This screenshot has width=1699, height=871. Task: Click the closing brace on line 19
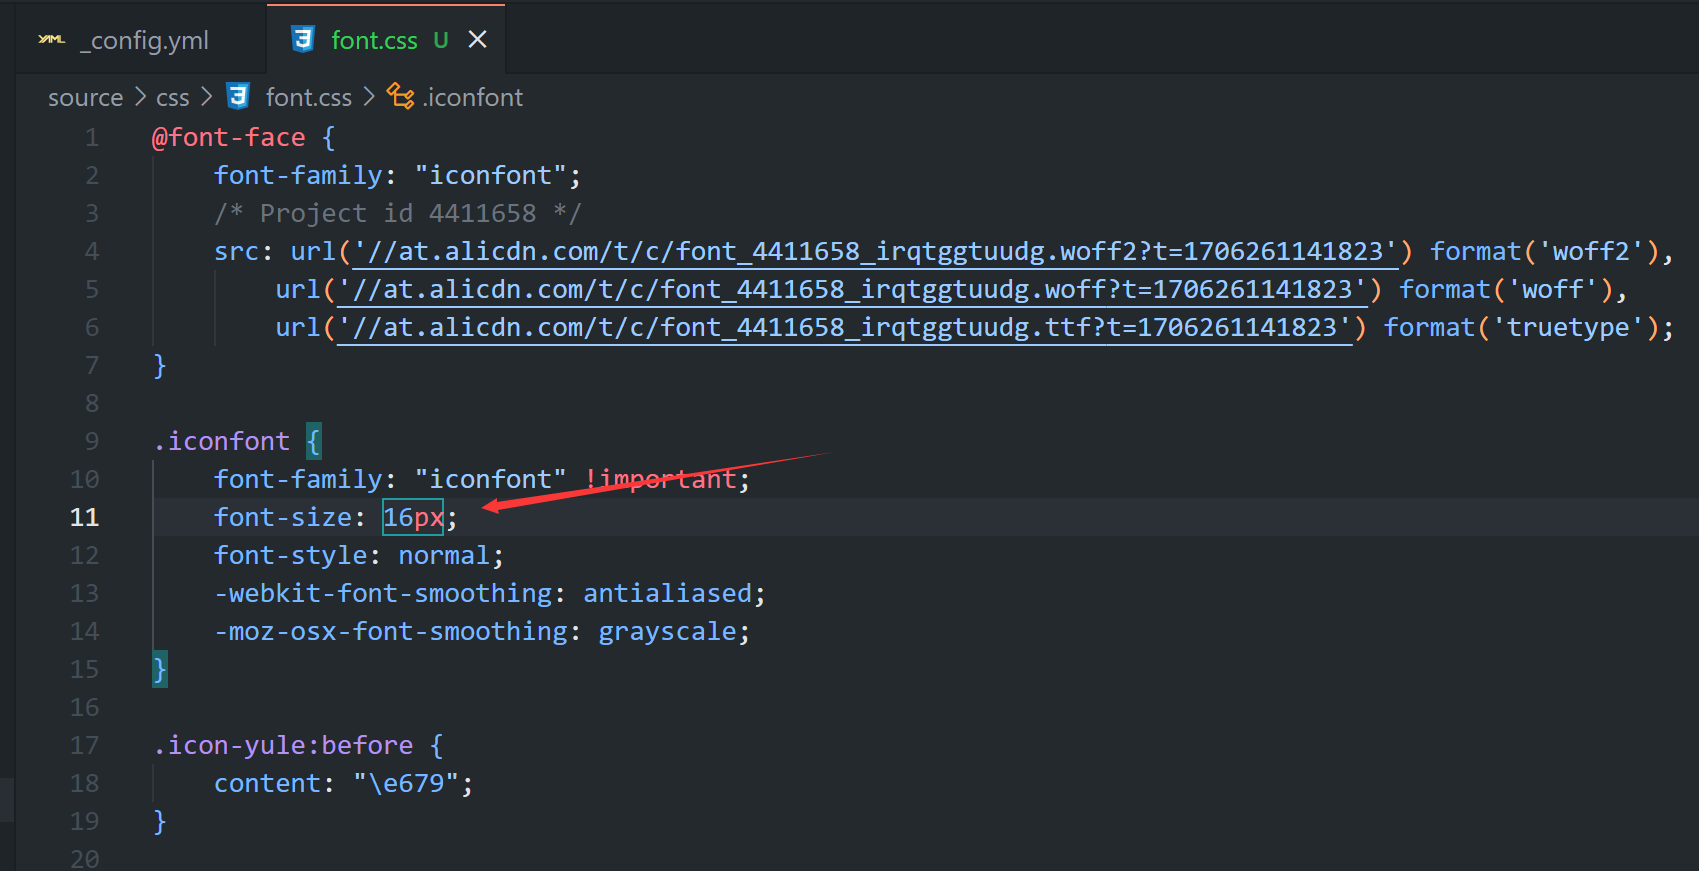tap(160, 821)
